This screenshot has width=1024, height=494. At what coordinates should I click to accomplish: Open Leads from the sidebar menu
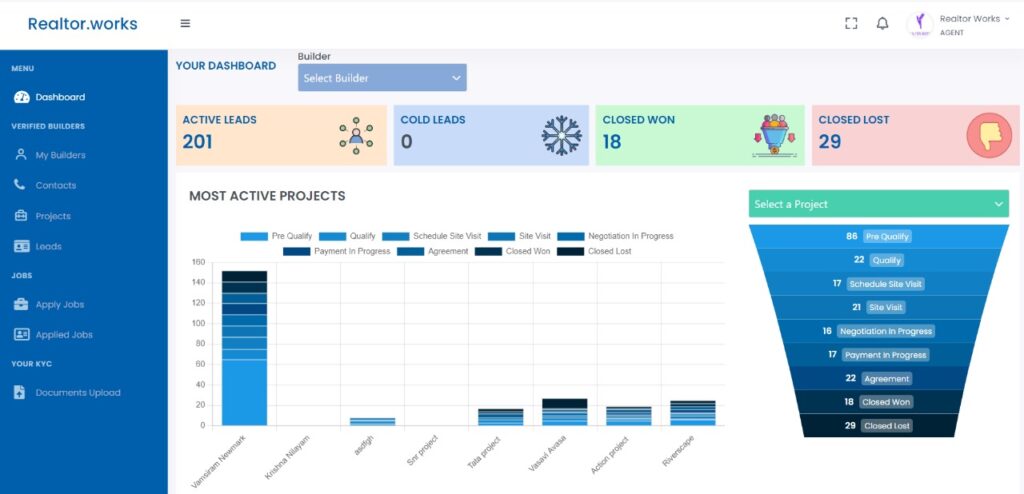click(x=48, y=246)
